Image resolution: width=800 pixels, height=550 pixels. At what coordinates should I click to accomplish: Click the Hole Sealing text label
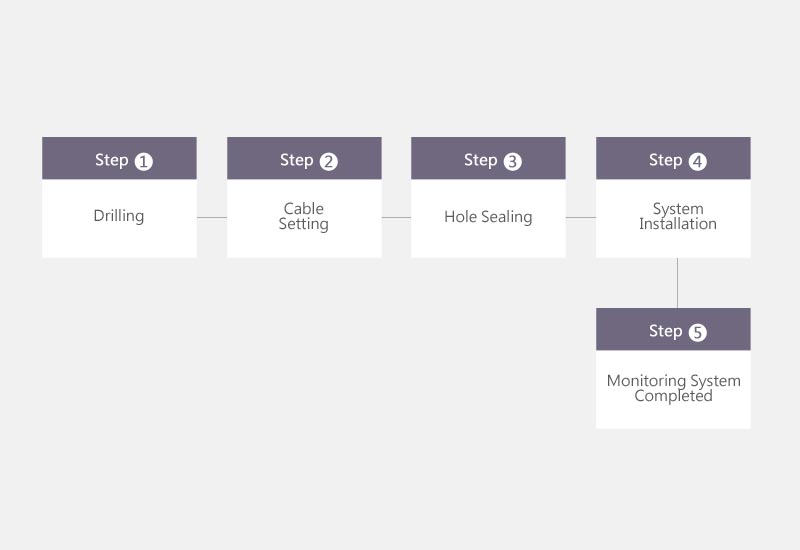click(488, 217)
